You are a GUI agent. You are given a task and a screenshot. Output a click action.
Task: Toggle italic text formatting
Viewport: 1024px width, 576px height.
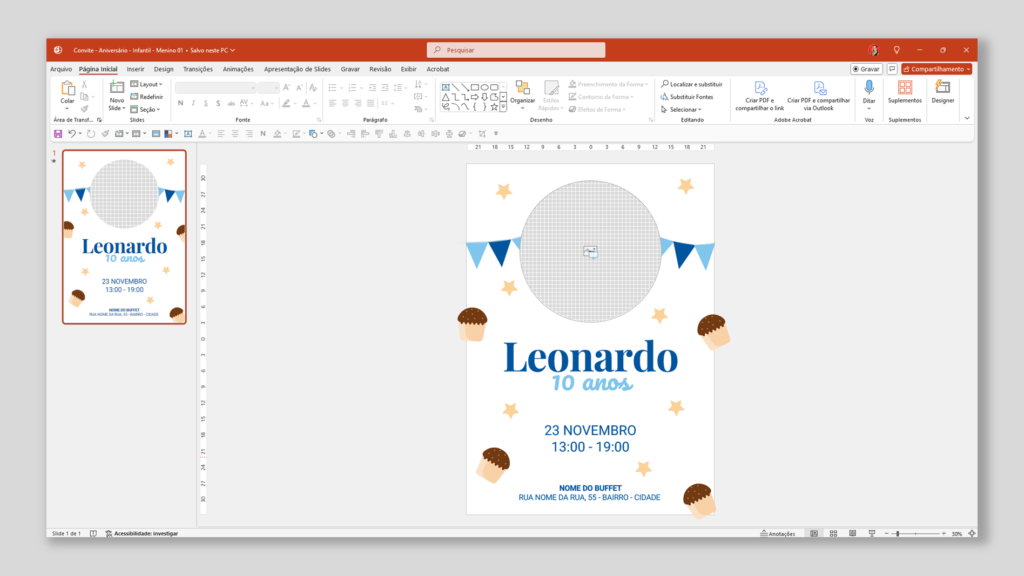(x=194, y=103)
